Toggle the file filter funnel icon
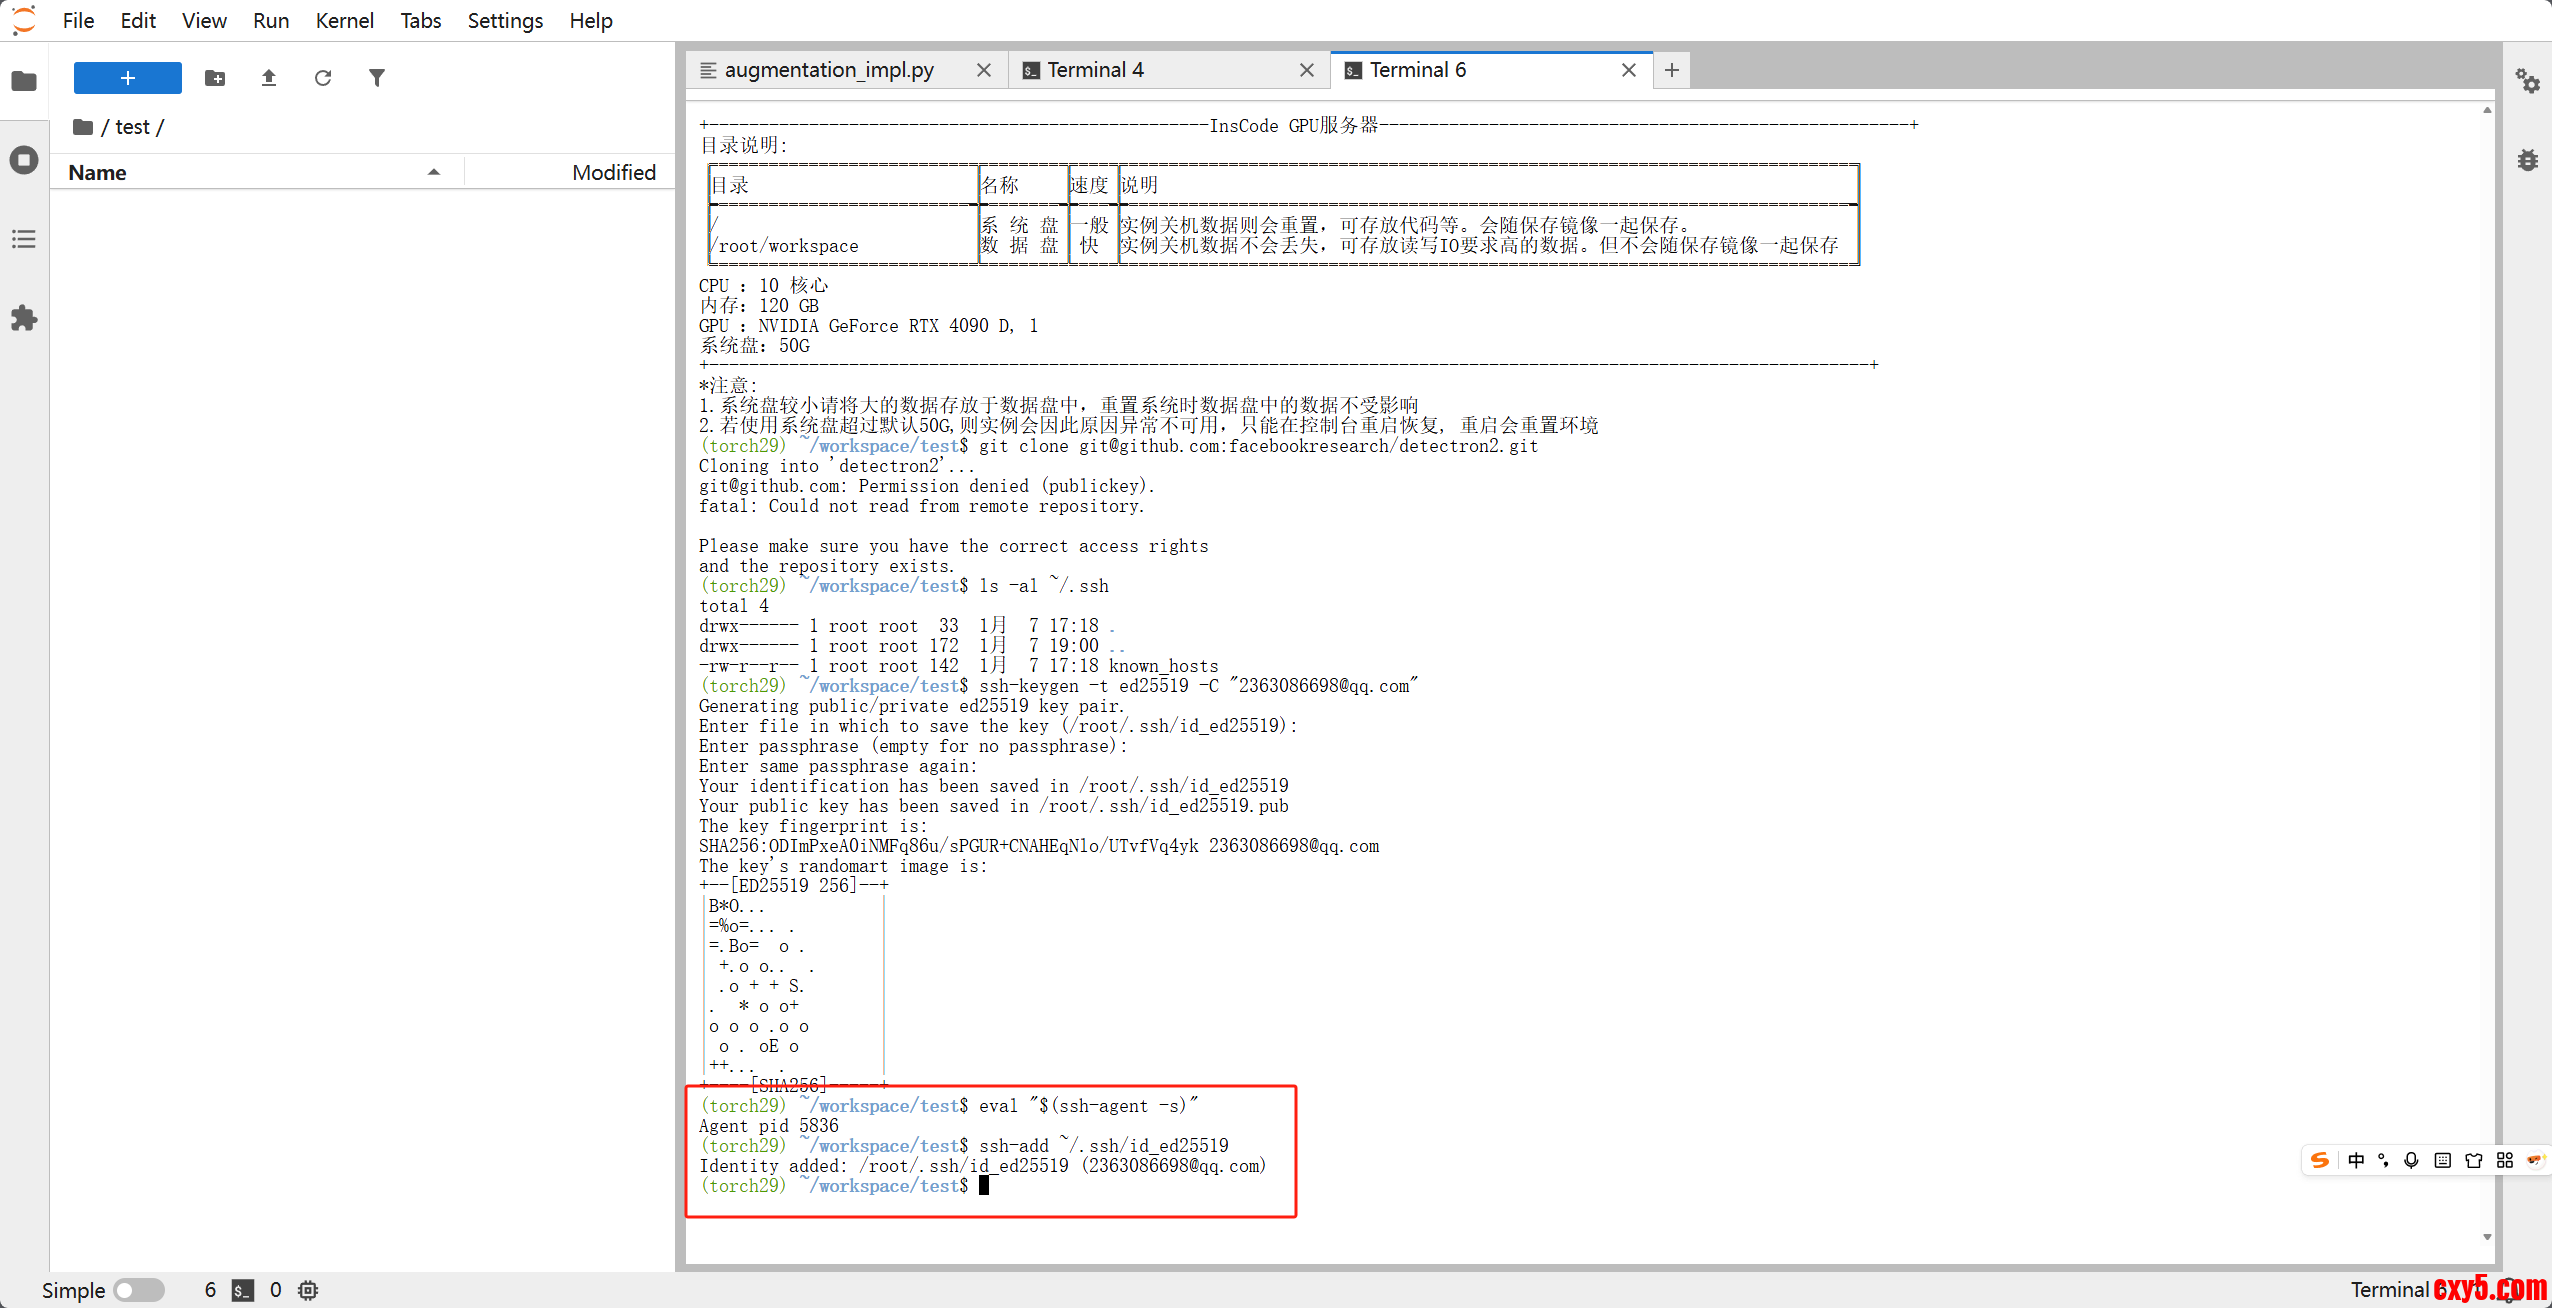The image size is (2552, 1308). (376, 78)
